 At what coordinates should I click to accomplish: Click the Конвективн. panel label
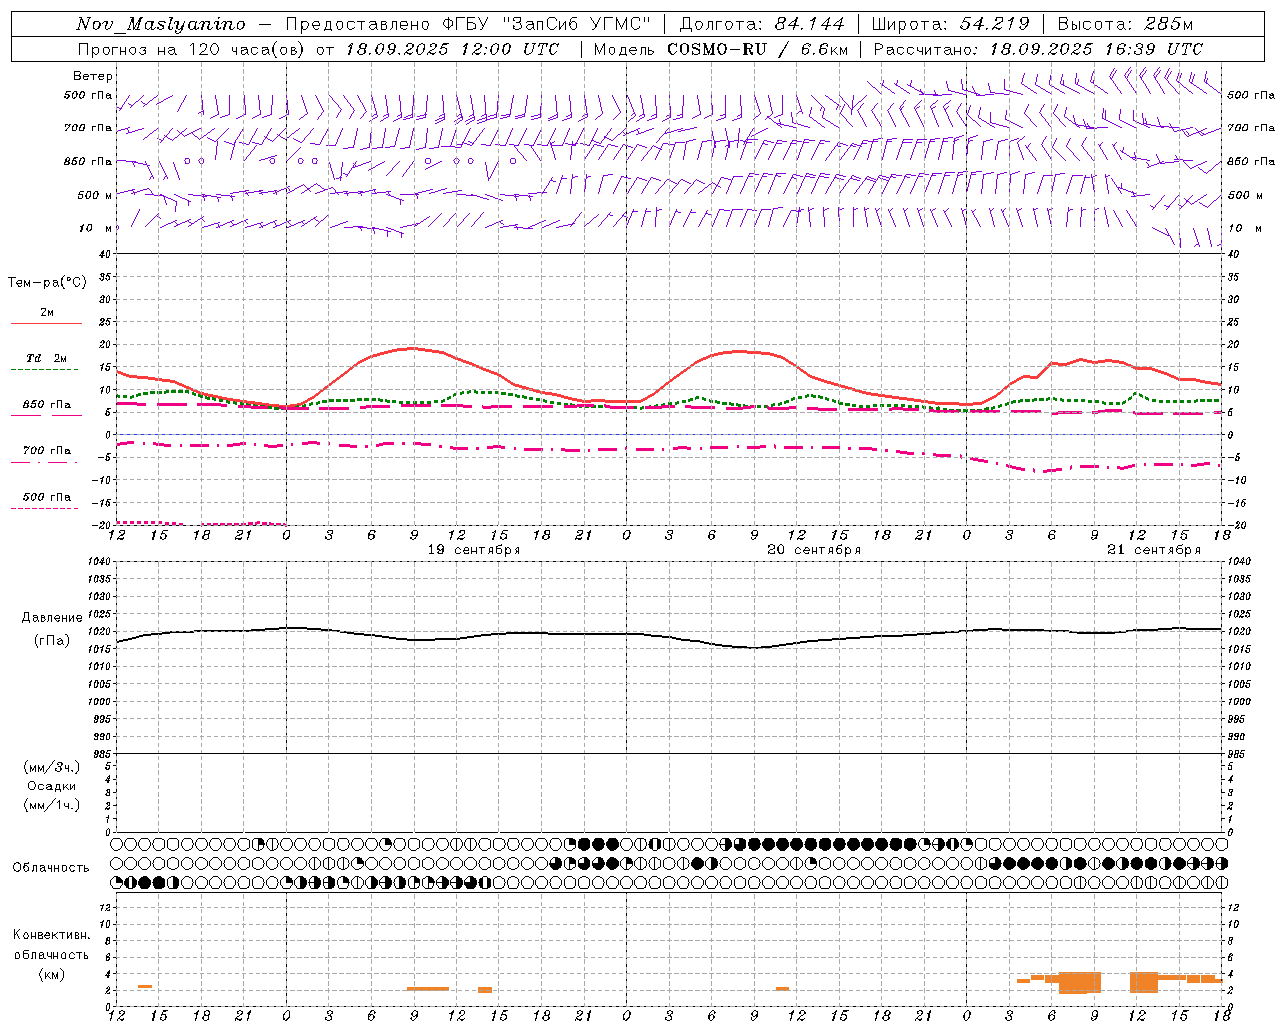point(51,935)
